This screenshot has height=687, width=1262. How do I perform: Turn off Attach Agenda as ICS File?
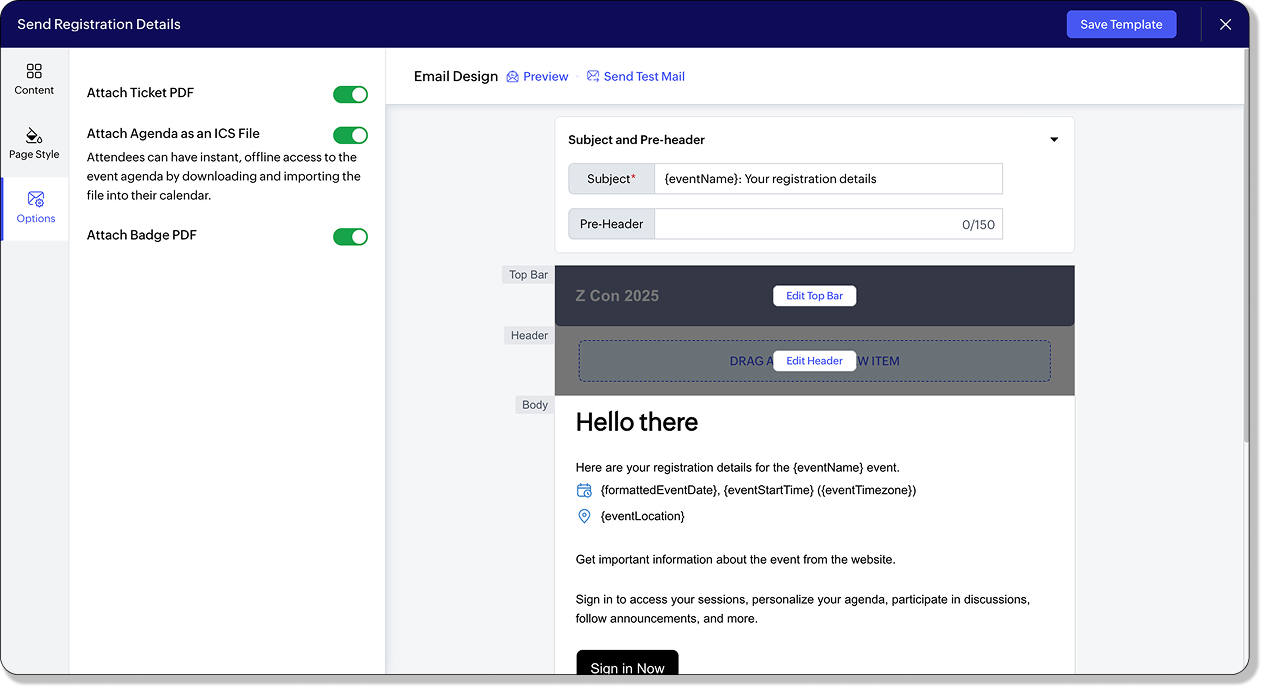pos(351,135)
